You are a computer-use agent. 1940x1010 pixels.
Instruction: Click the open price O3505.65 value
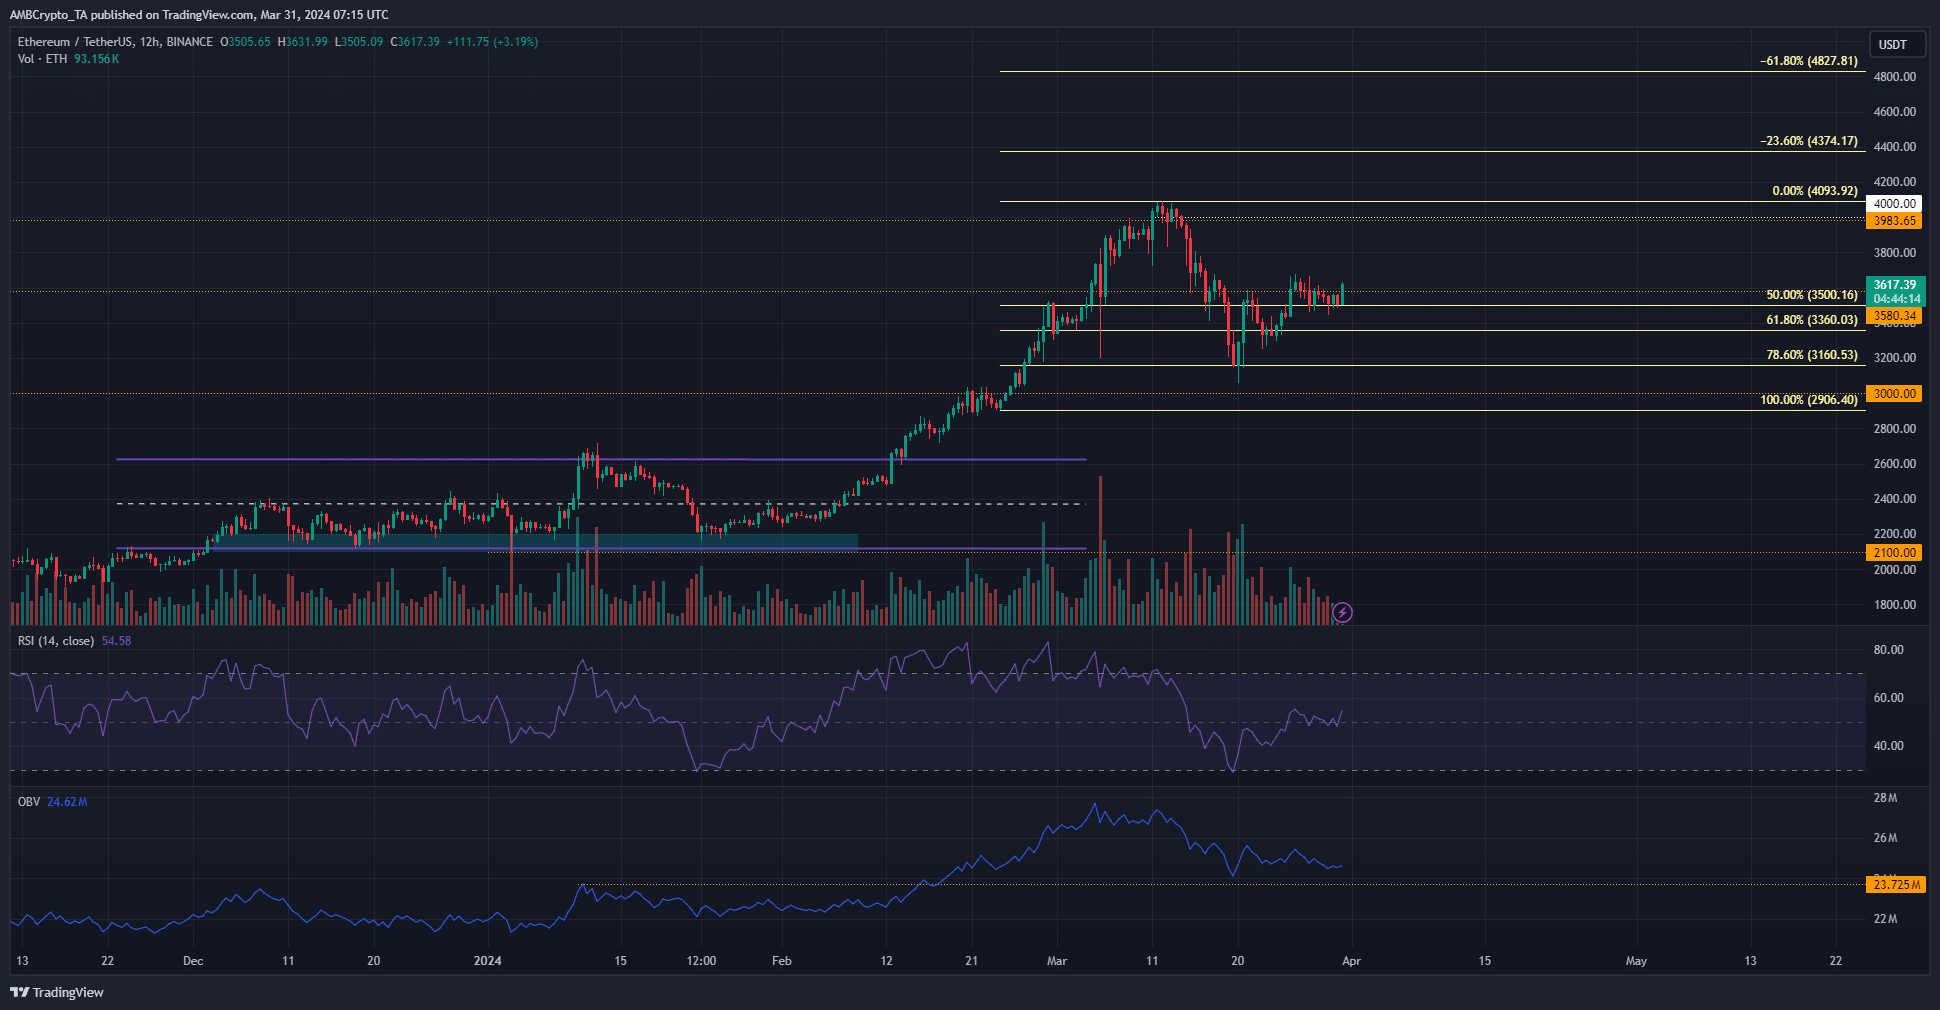click(x=245, y=42)
